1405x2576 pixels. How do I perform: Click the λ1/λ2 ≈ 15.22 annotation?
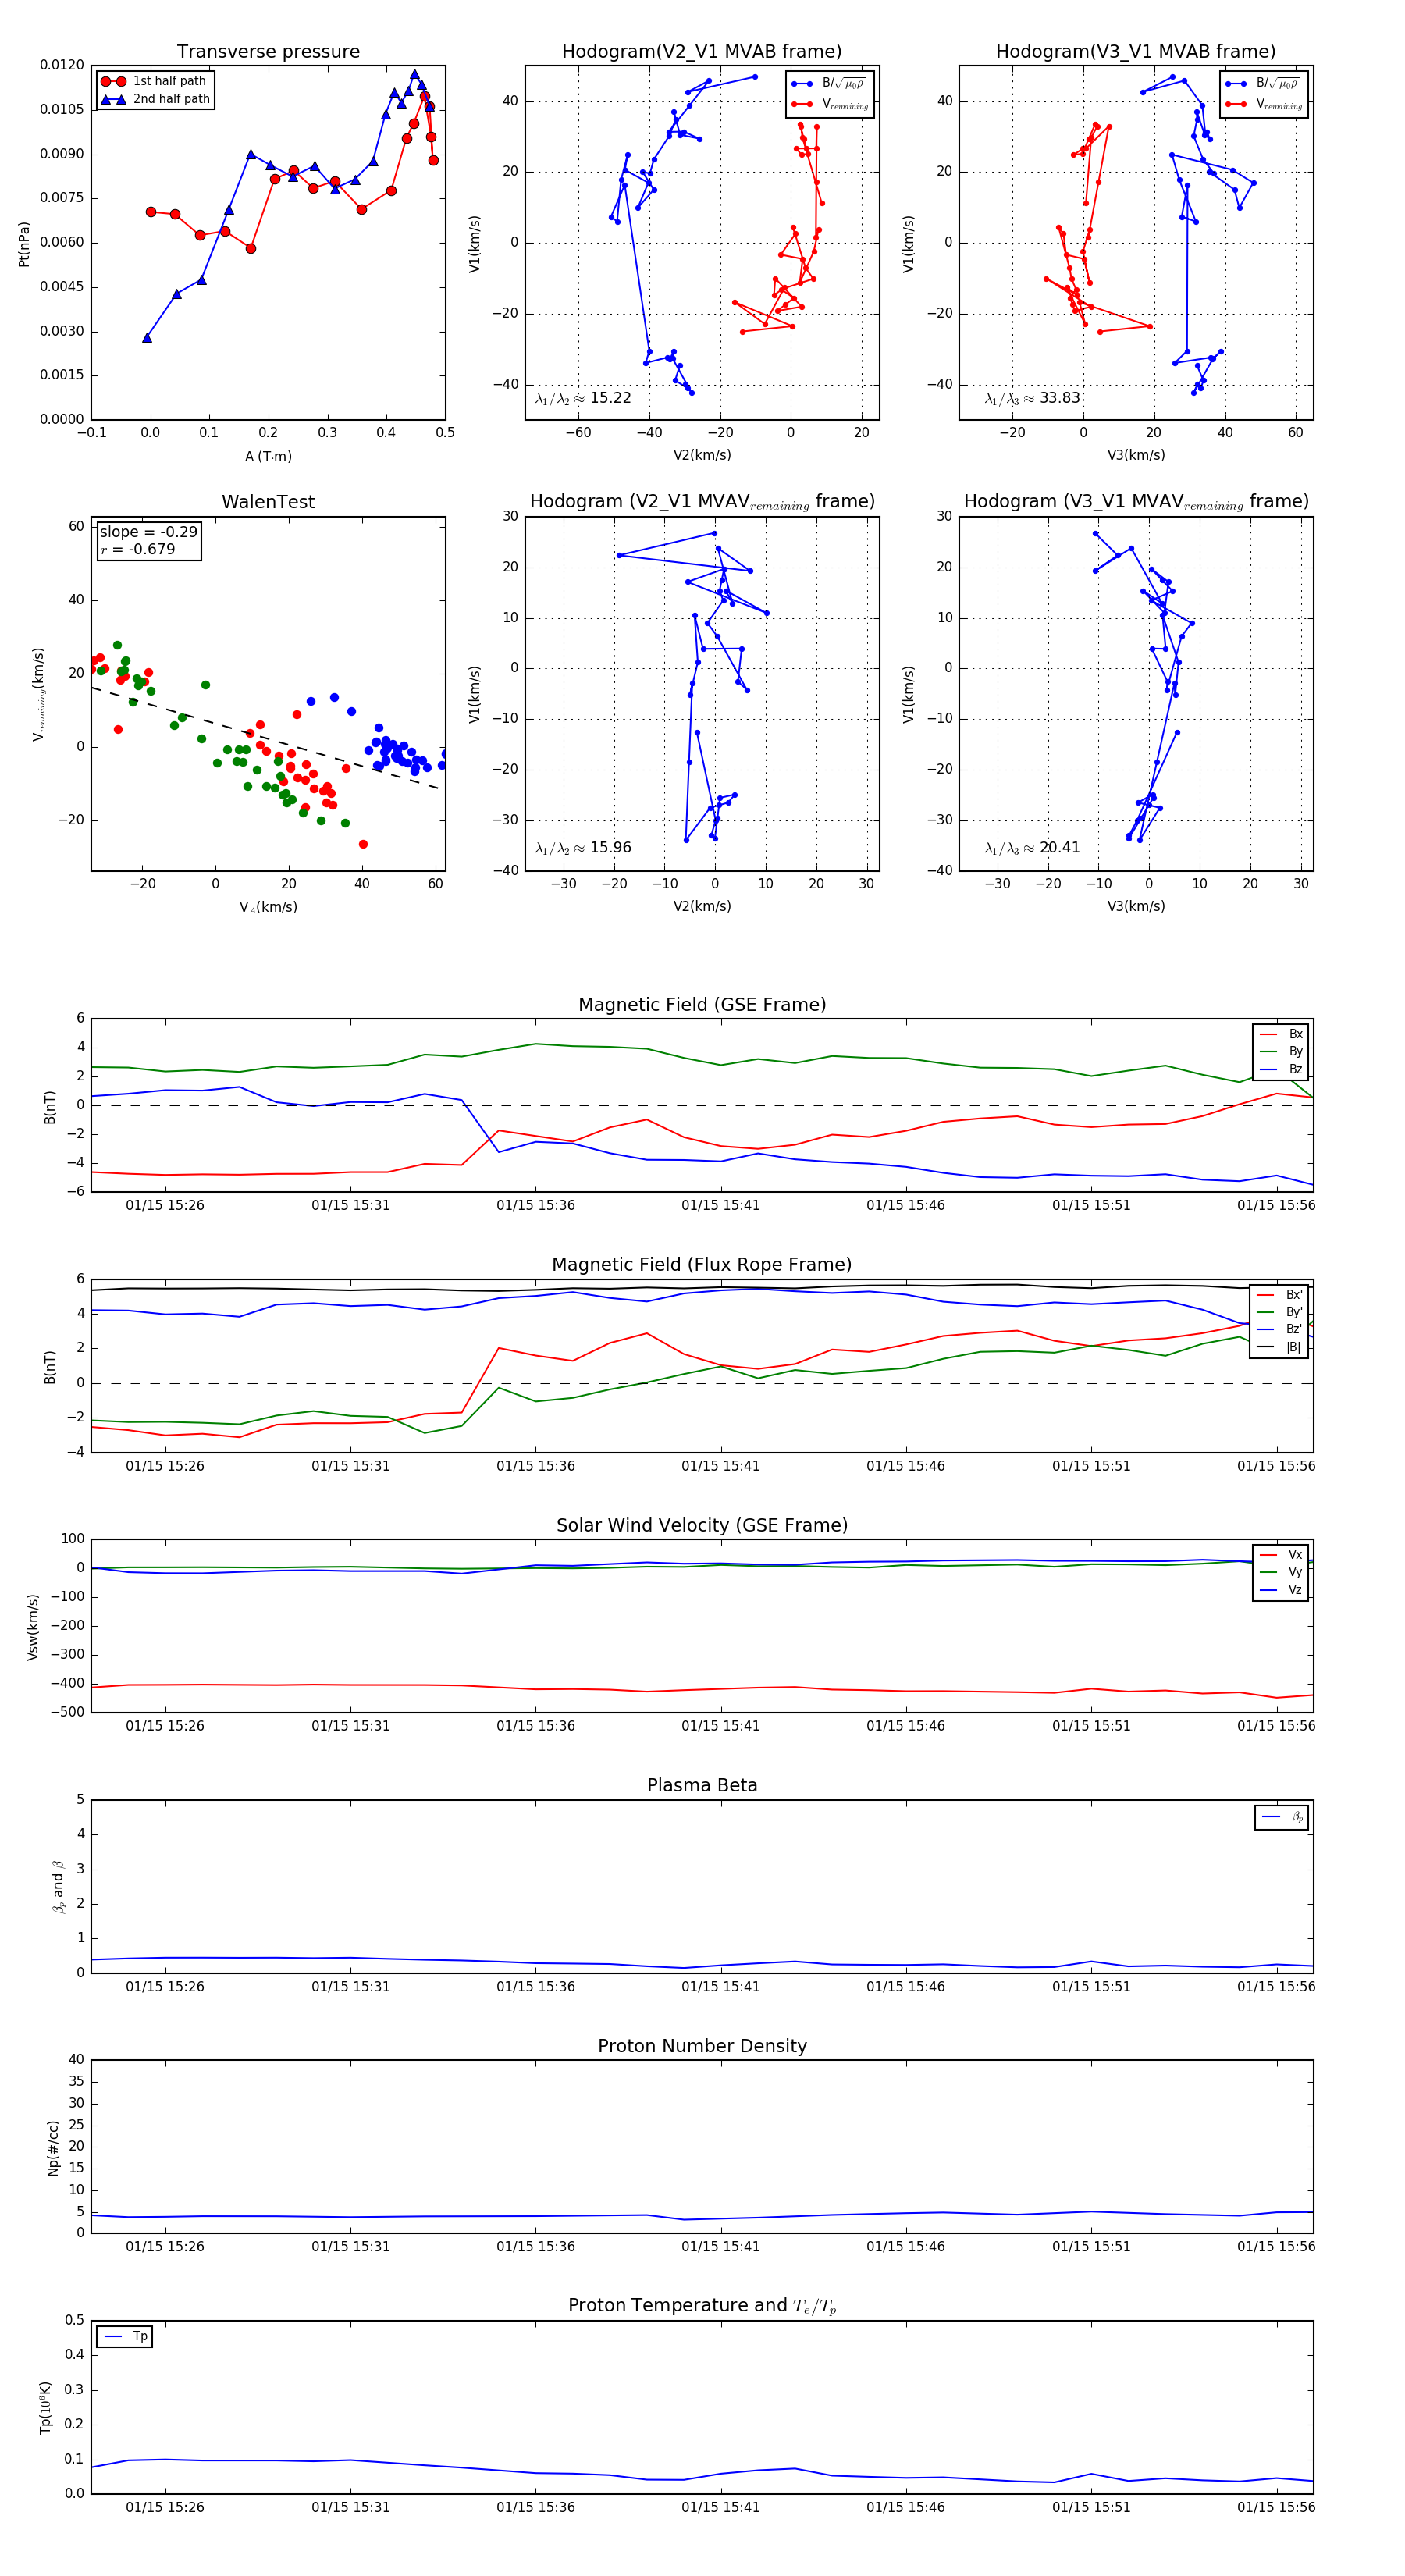[x=583, y=398]
